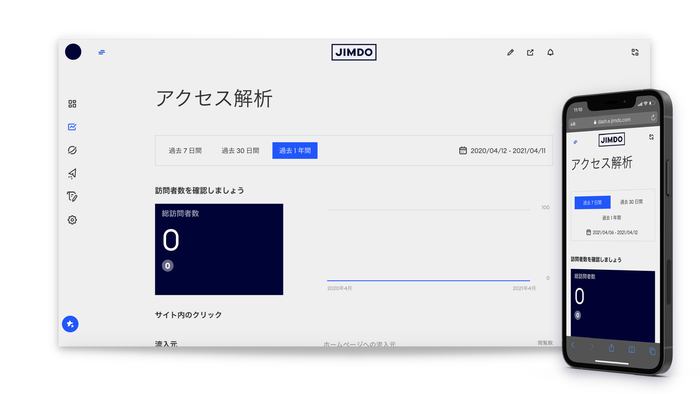
Task: Click the top-right switch account icon
Action: pos(635,52)
